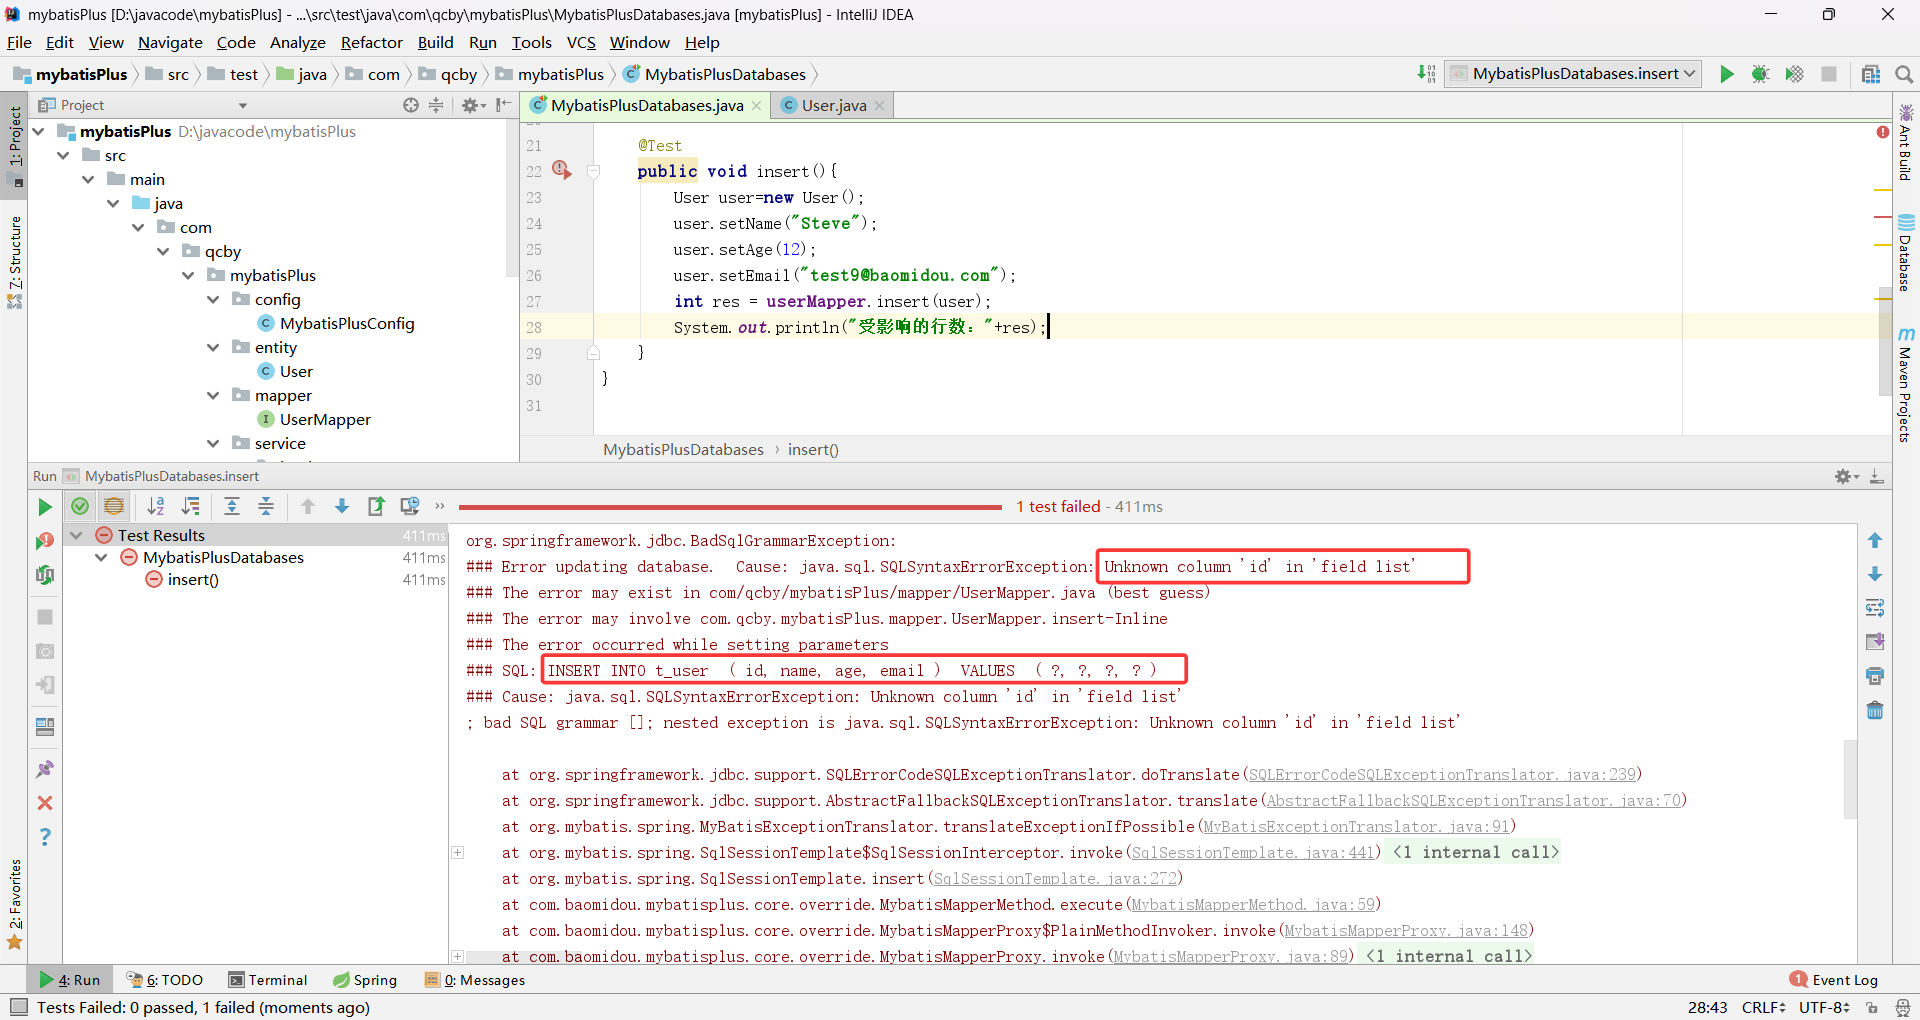Open the Analyze menu
The height and width of the screenshot is (1020, 1920).
298,42
